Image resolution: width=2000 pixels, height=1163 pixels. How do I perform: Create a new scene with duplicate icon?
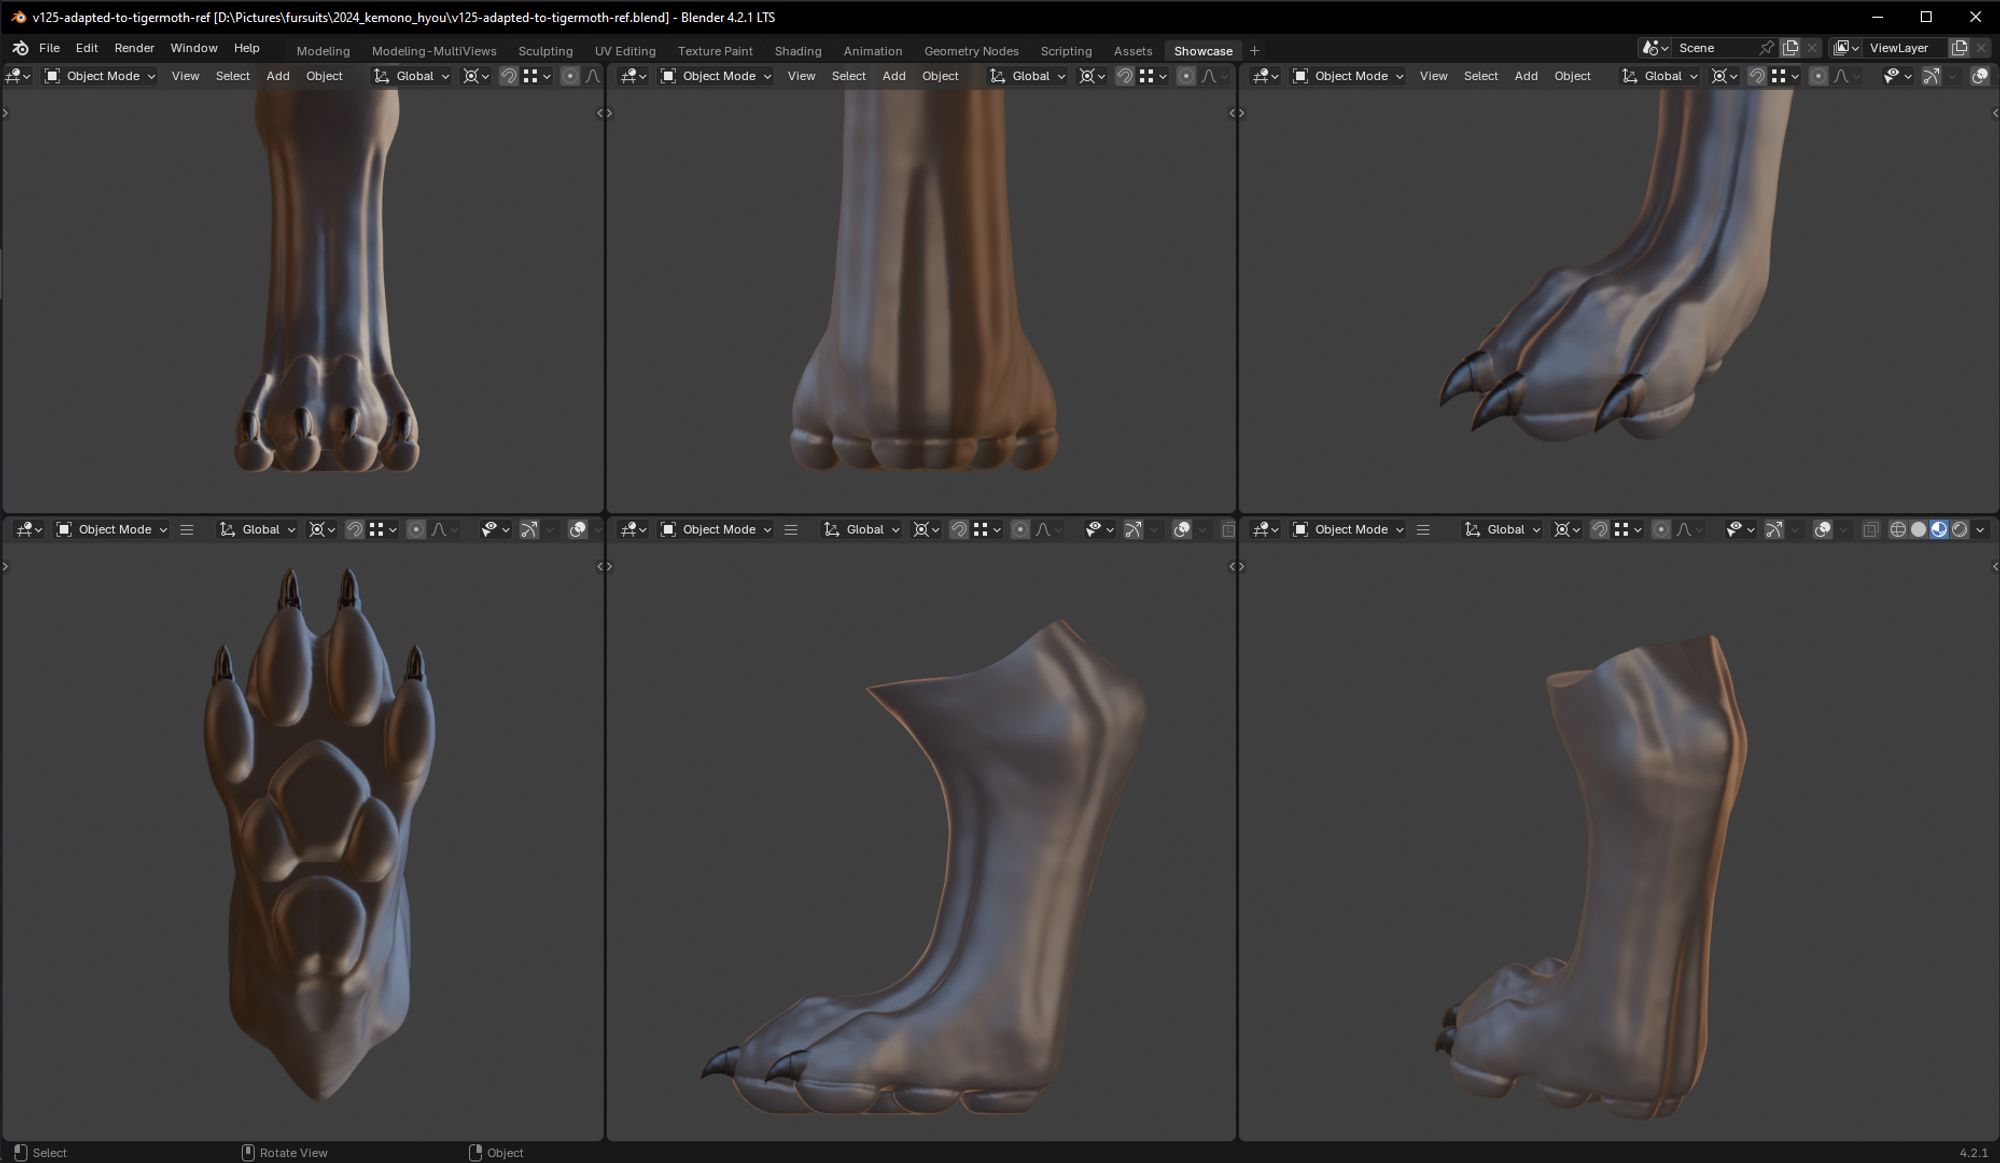click(x=1790, y=48)
